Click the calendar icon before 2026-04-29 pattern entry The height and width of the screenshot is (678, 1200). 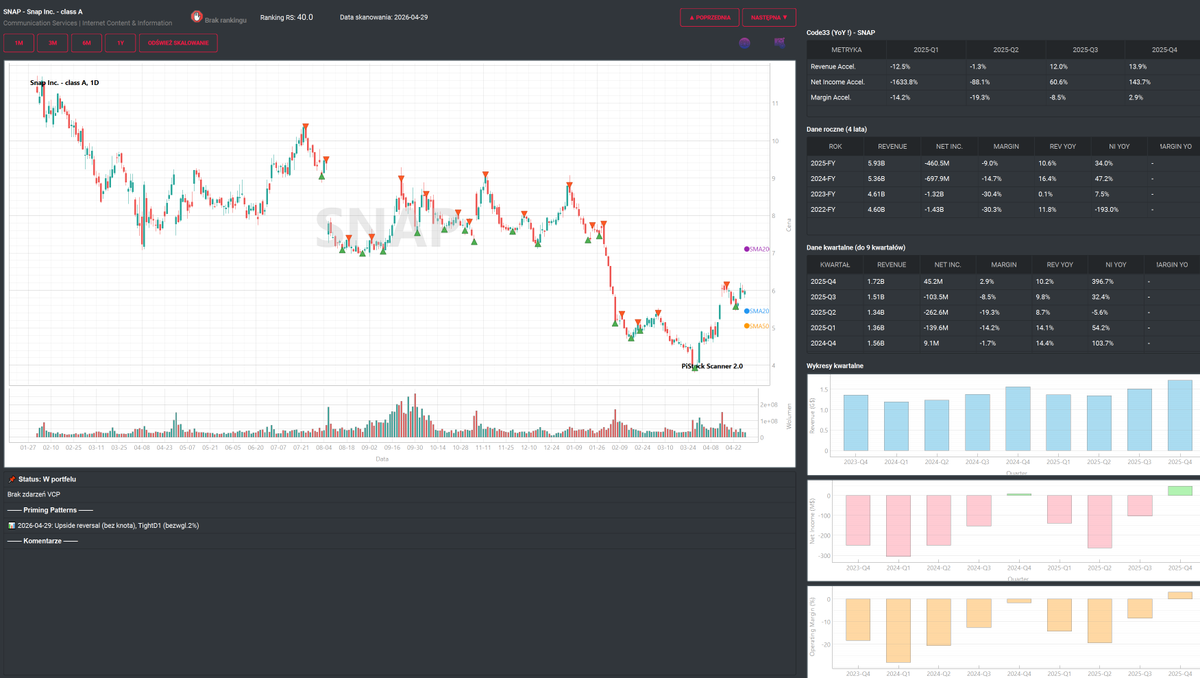point(11,525)
